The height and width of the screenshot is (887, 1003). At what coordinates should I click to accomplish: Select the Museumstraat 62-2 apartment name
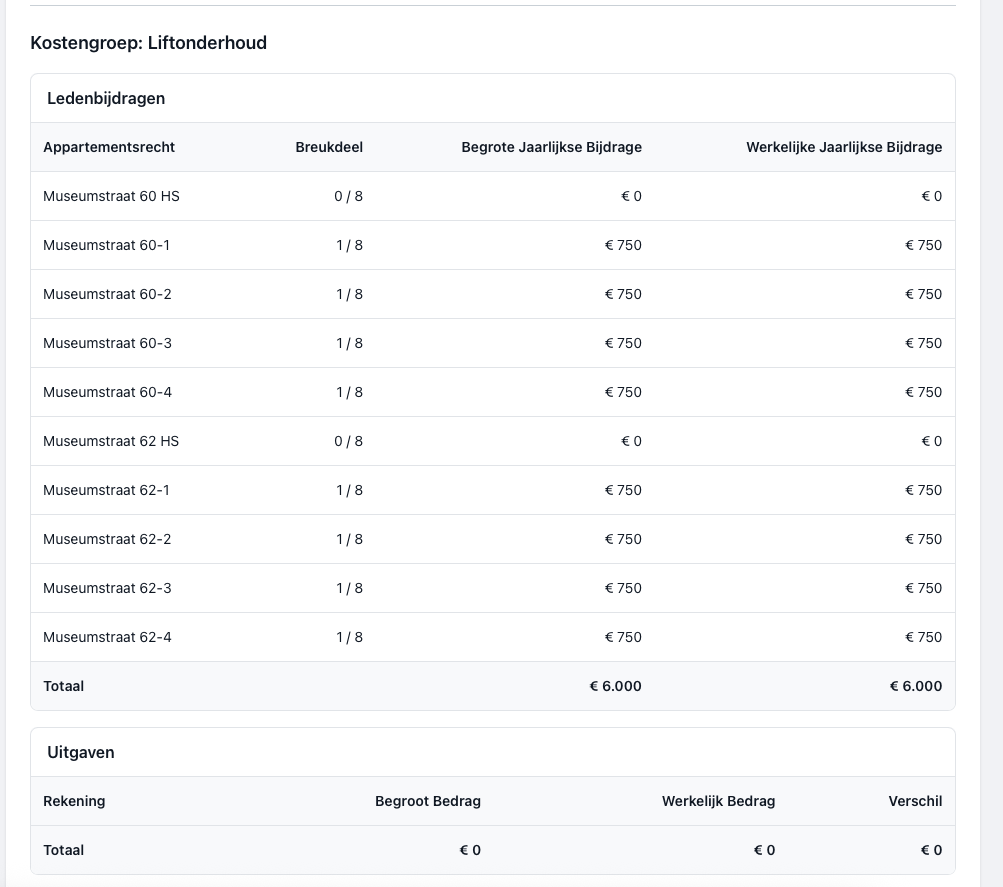107,539
